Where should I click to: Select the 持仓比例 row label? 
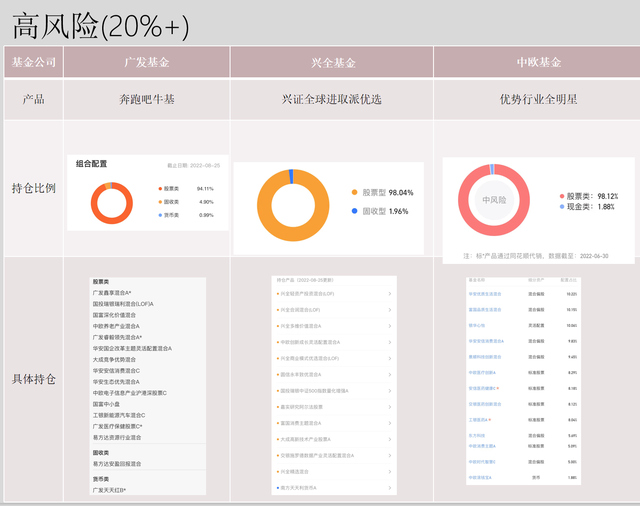(x=33, y=188)
